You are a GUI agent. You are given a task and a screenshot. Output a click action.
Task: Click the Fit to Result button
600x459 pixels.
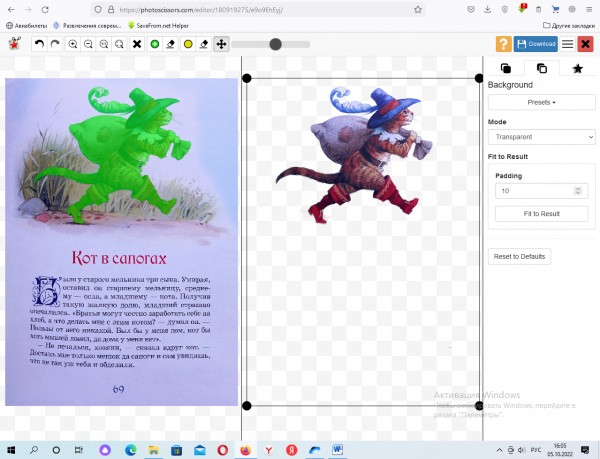tap(541, 213)
